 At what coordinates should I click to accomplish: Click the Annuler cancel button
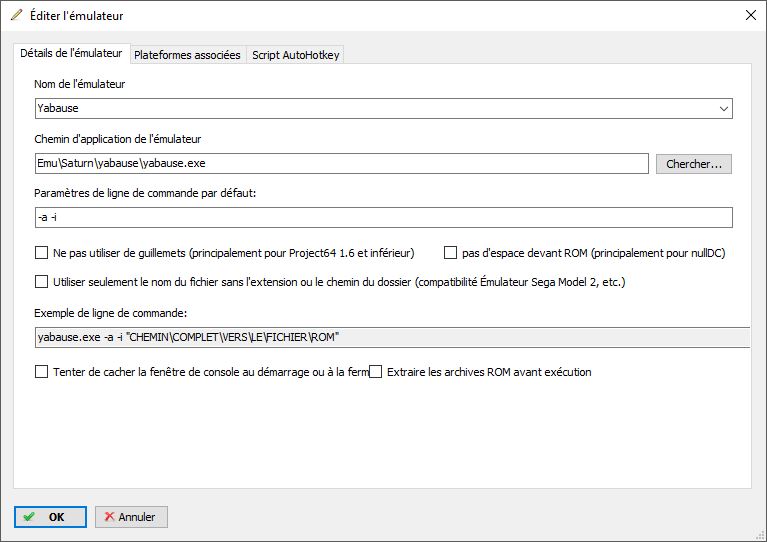tap(131, 517)
